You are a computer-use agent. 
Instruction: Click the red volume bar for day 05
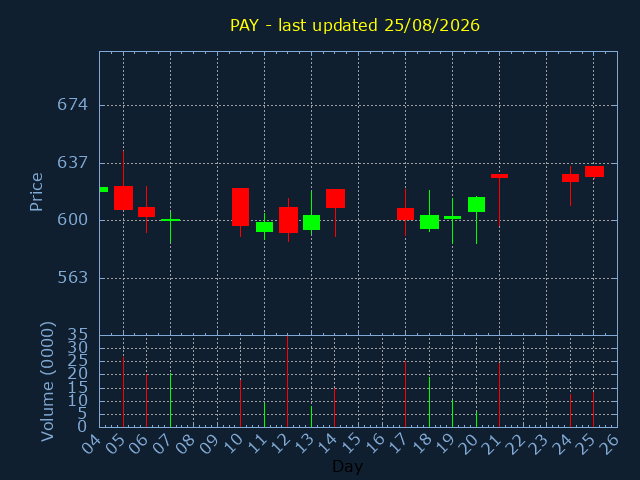[x=123, y=392]
